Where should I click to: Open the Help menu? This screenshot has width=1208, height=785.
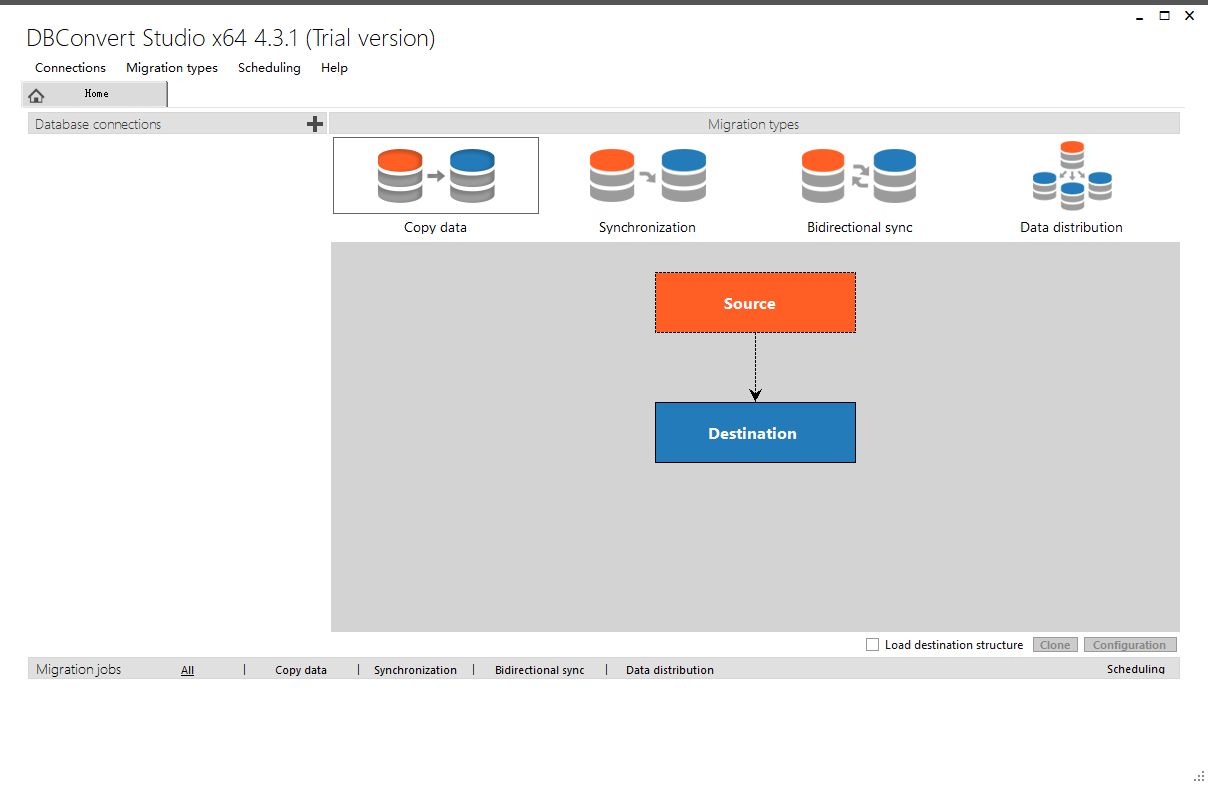[334, 68]
